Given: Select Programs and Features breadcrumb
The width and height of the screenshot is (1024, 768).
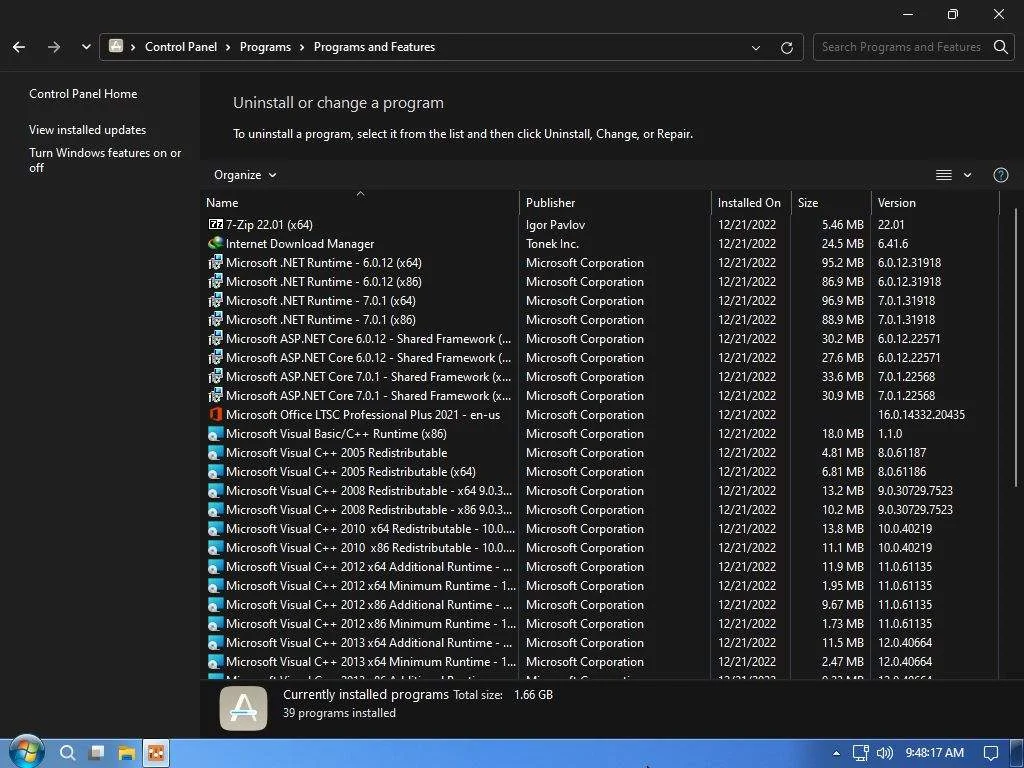Looking at the screenshot, I should 374,47.
